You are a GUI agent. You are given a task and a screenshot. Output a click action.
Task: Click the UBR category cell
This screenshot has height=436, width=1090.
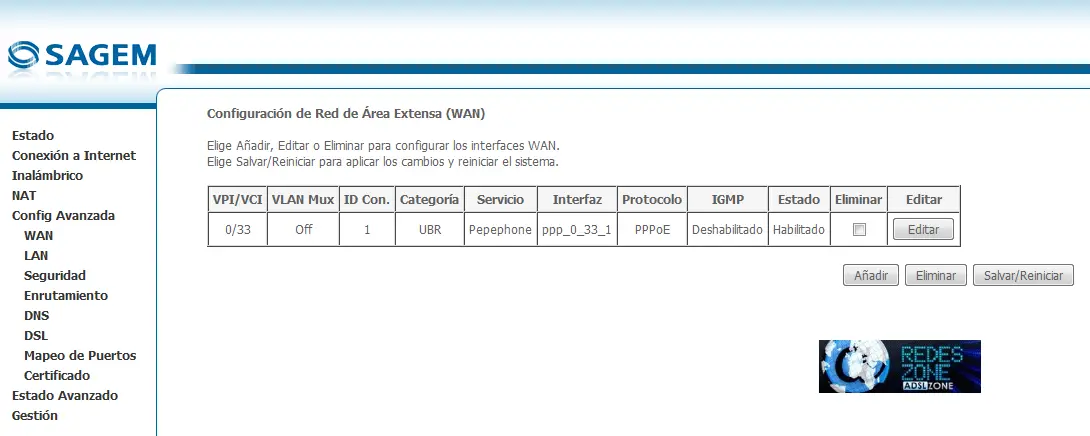(x=430, y=229)
